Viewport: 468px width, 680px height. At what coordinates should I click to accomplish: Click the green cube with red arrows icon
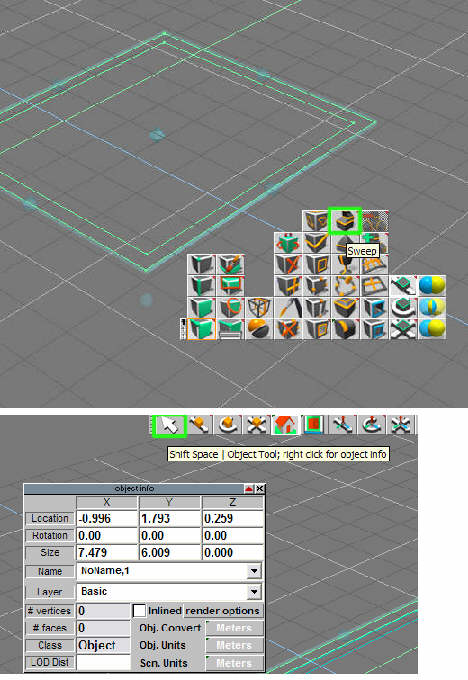point(288,242)
